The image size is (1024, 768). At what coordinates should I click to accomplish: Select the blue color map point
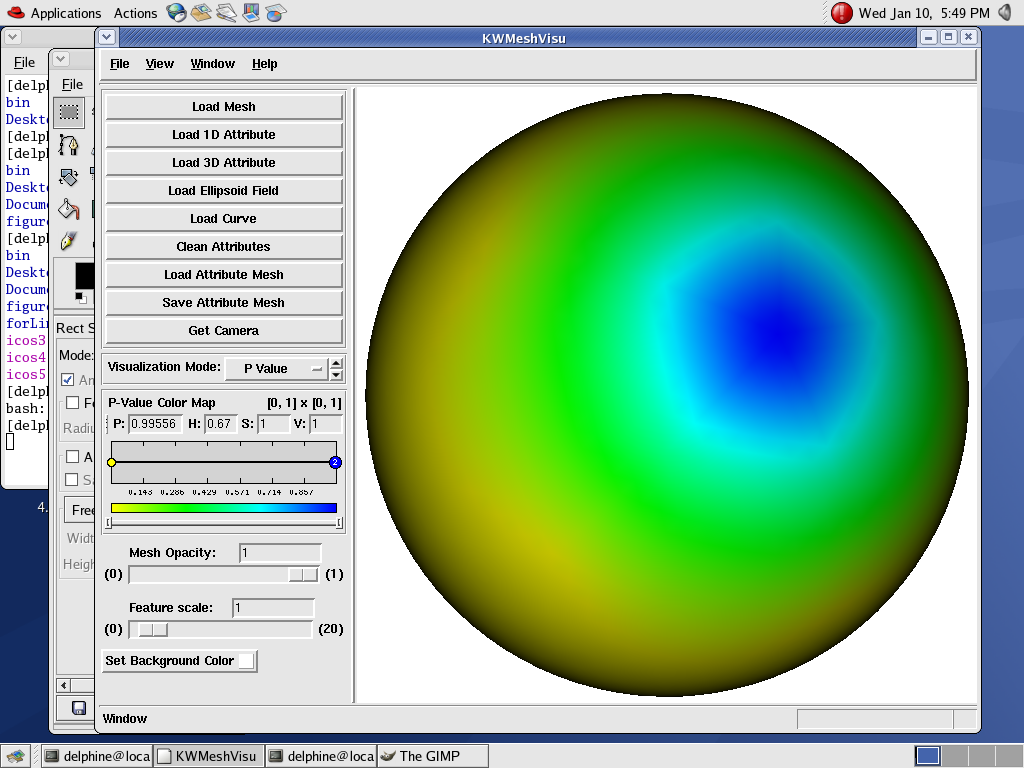[x=335, y=462]
